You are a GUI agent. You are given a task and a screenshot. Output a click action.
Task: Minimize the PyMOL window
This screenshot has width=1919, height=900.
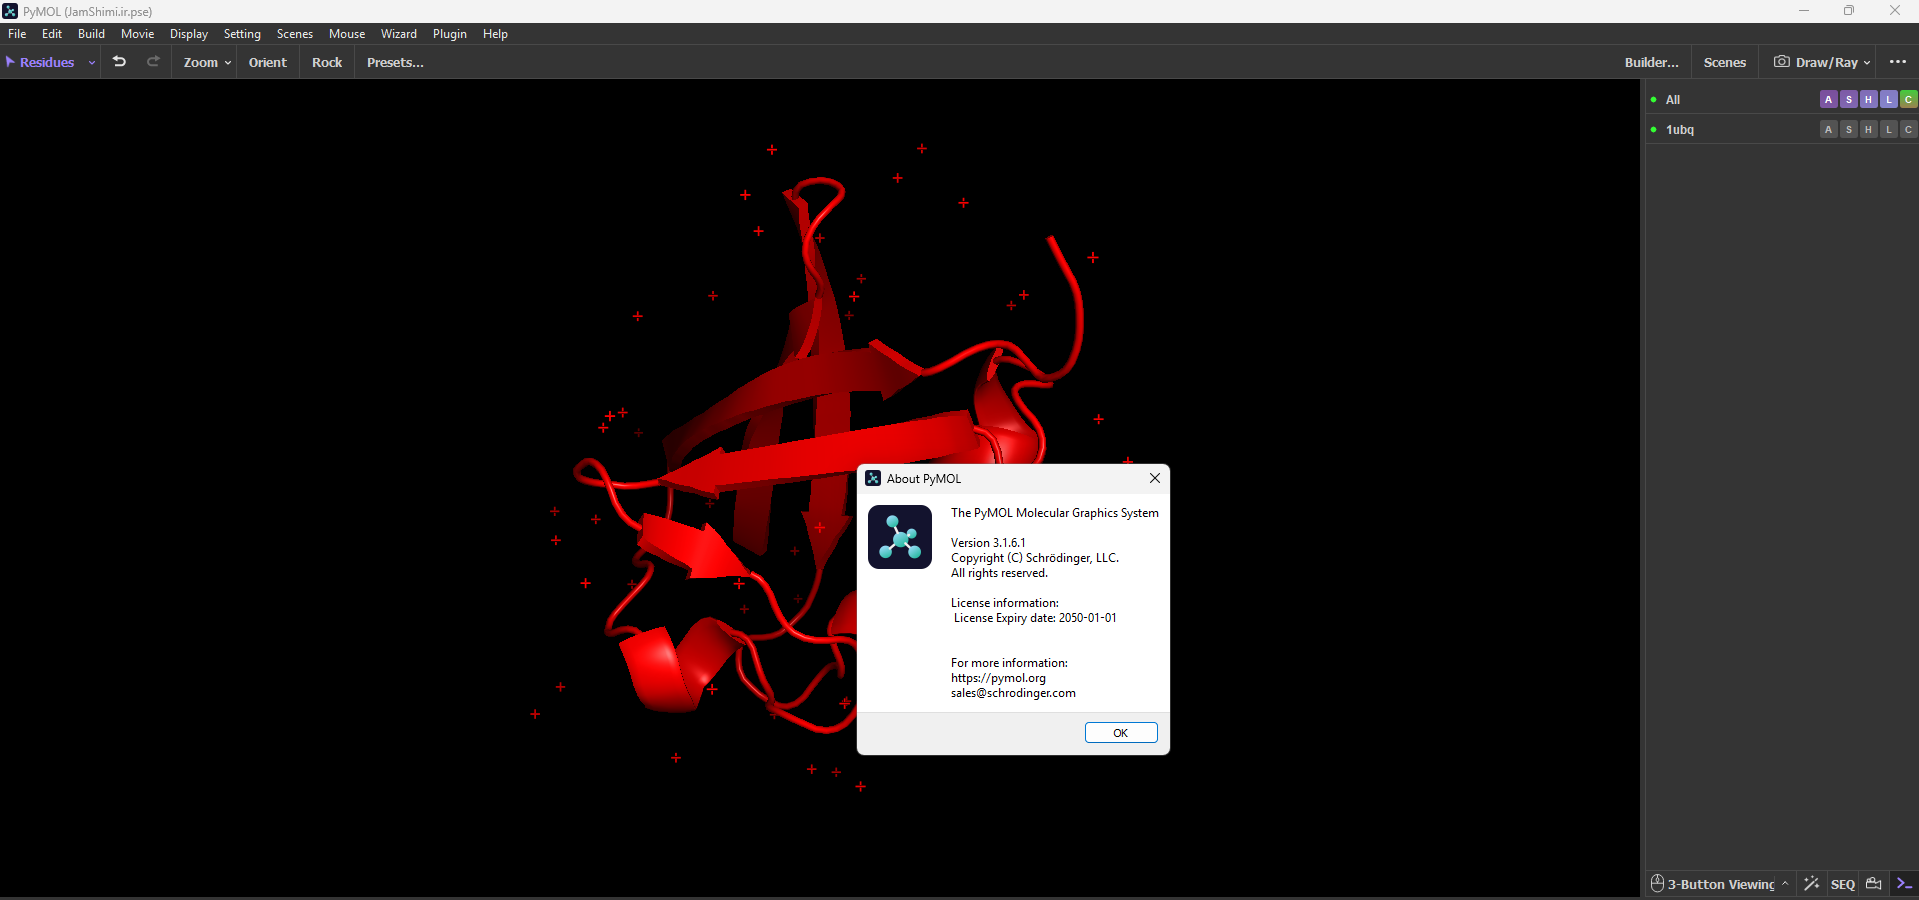[x=1804, y=11]
